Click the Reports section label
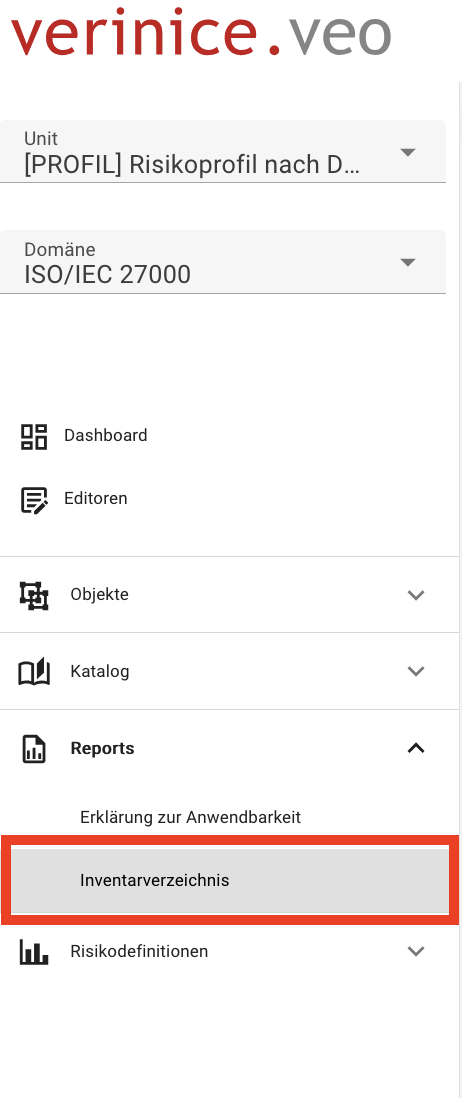The width and height of the screenshot is (462, 1098). pyautogui.click(x=102, y=749)
